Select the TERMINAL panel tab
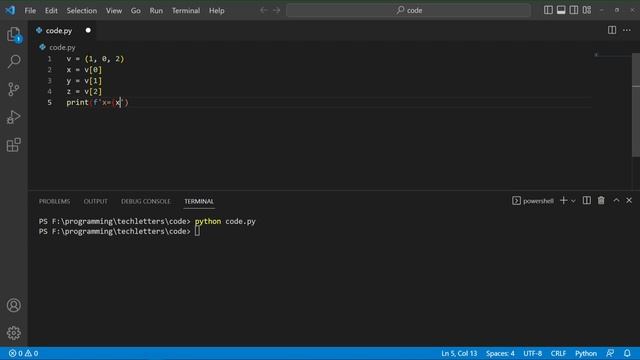This screenshot has height=360, width=640. click(199, 201)
